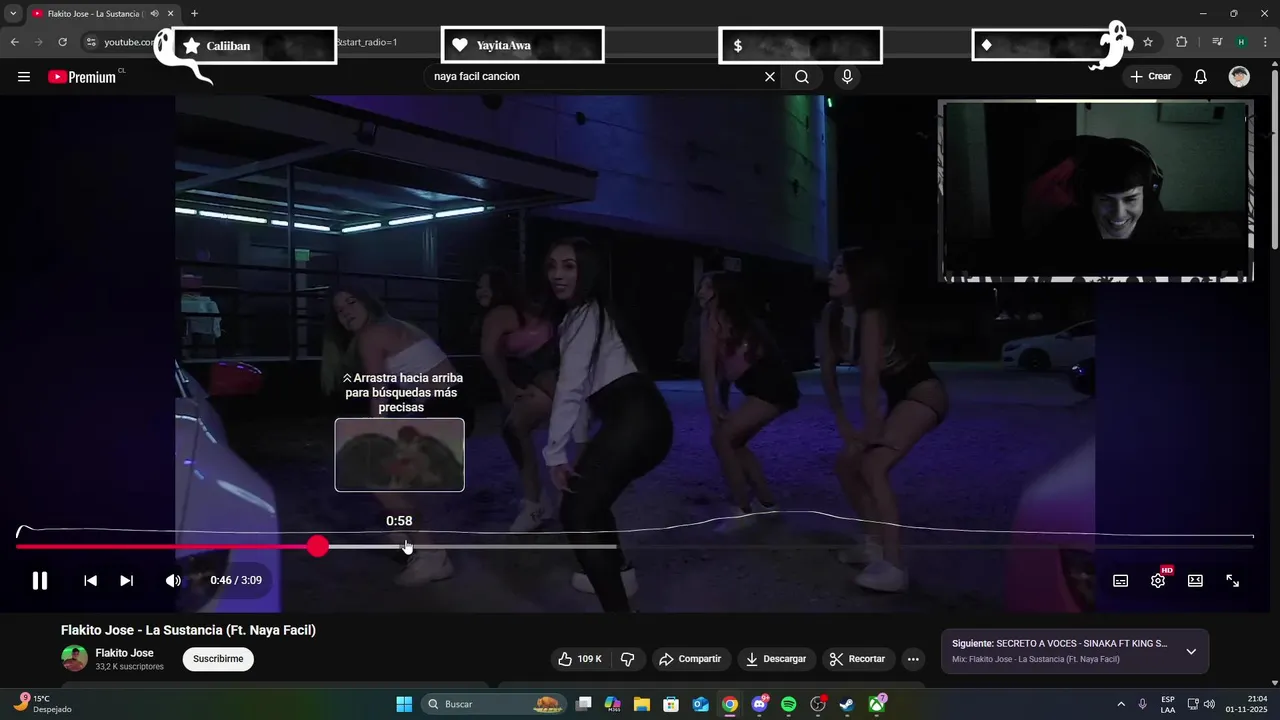The image size is (1280, 720).
Task: Bookmark this page with the star
Action: (x=1148, y=42)
